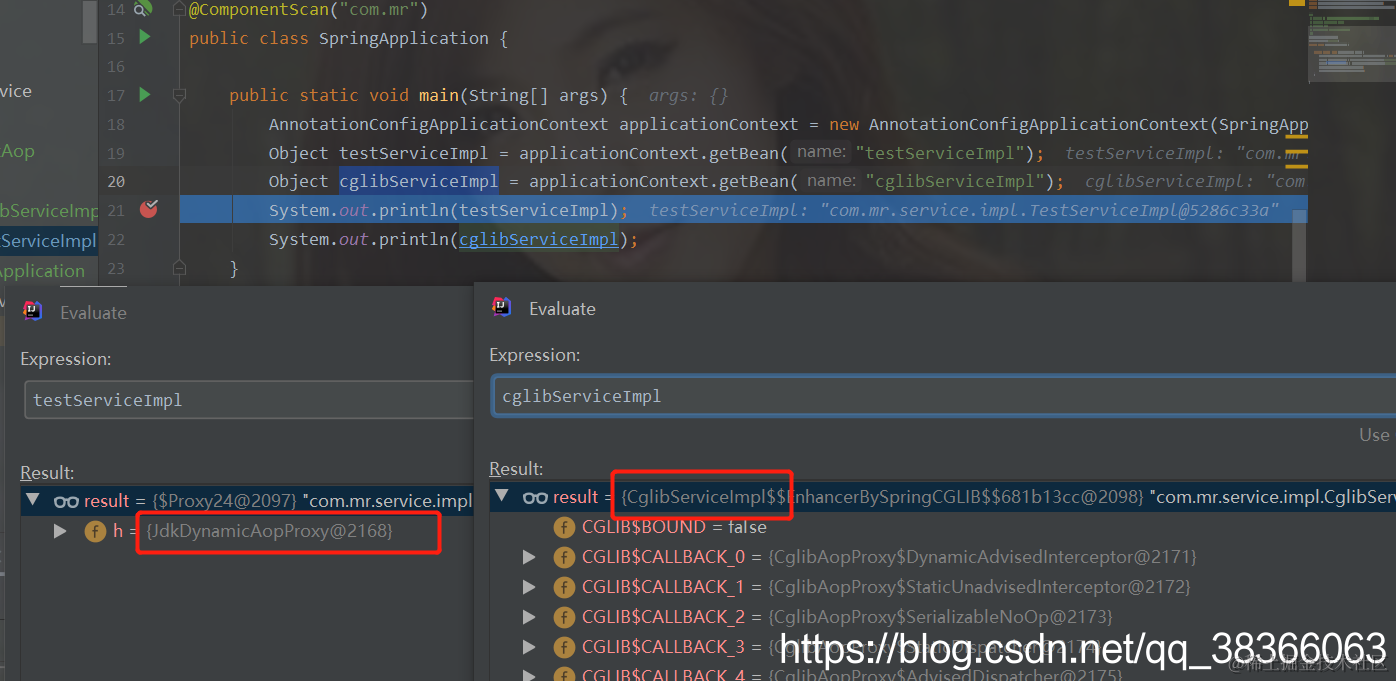Expand the h field JdkDynamicAopProxy node
The height and width of the screenshot is (681, 1396).
[x=60, y=531]
